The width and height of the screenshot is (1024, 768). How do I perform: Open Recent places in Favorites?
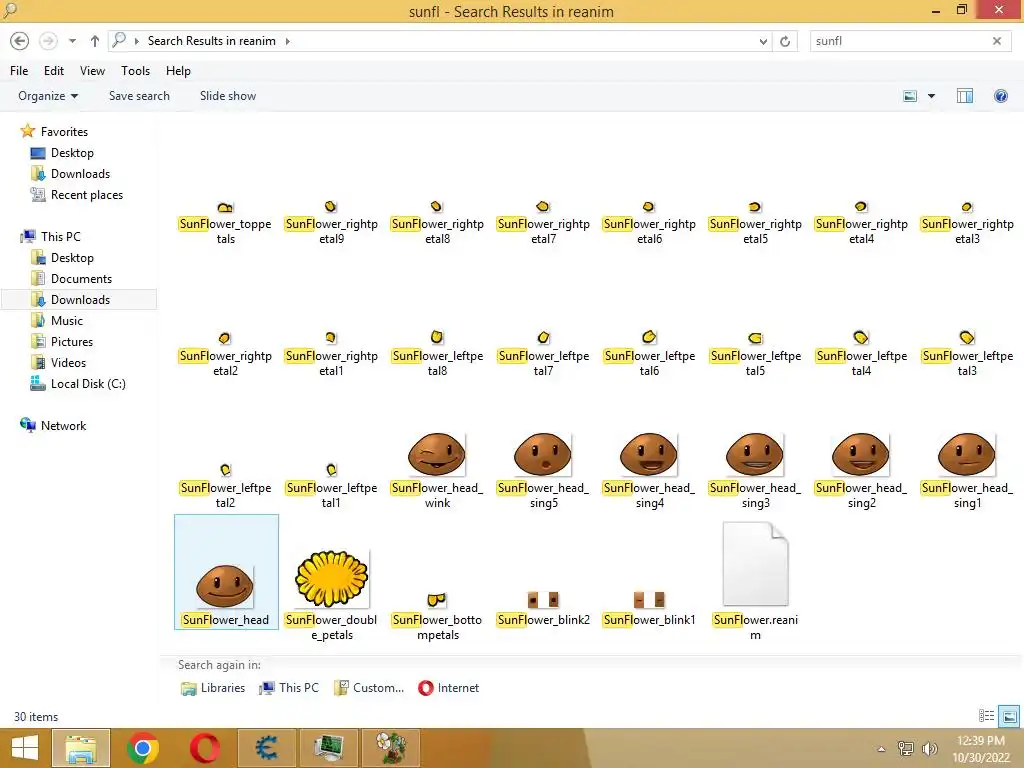(x=76, y=195)
